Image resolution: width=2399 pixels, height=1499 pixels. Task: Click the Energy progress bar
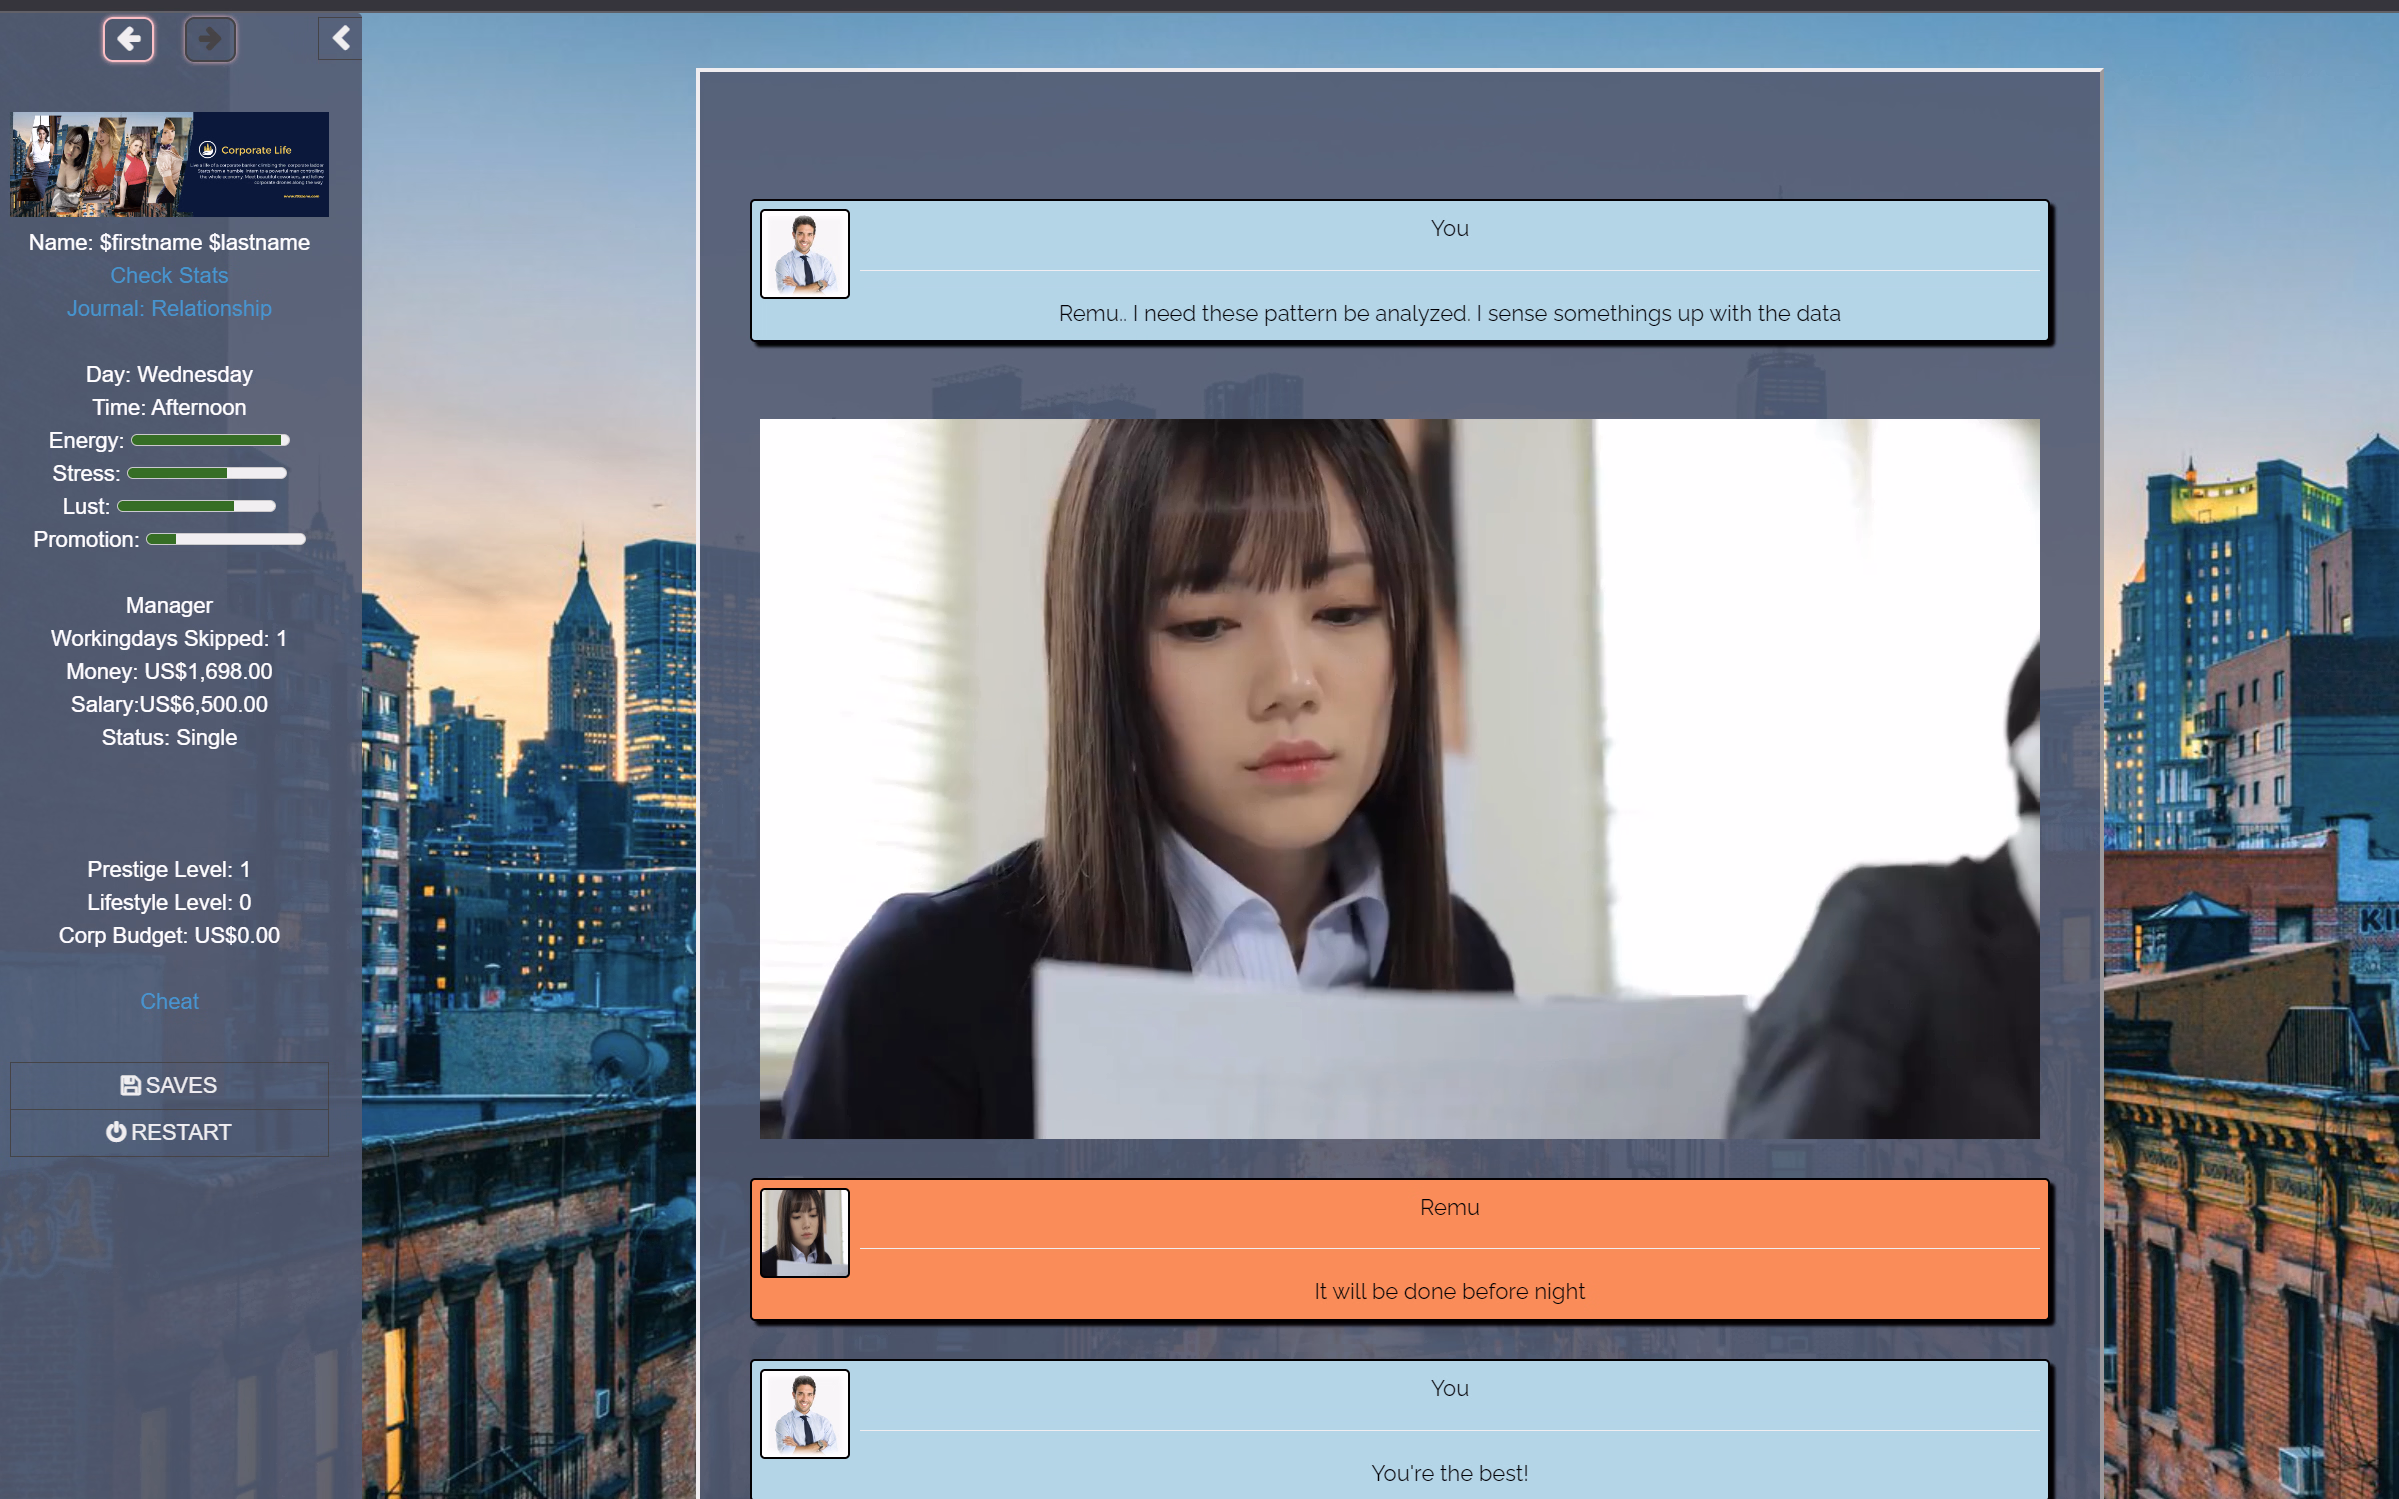[x=210, y=440]
